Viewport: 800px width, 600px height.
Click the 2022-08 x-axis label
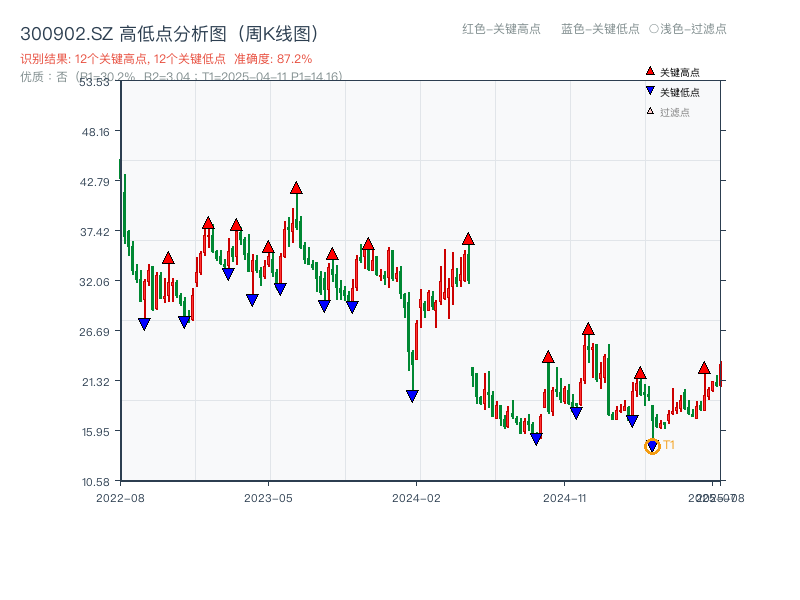[x=120, y=498]
